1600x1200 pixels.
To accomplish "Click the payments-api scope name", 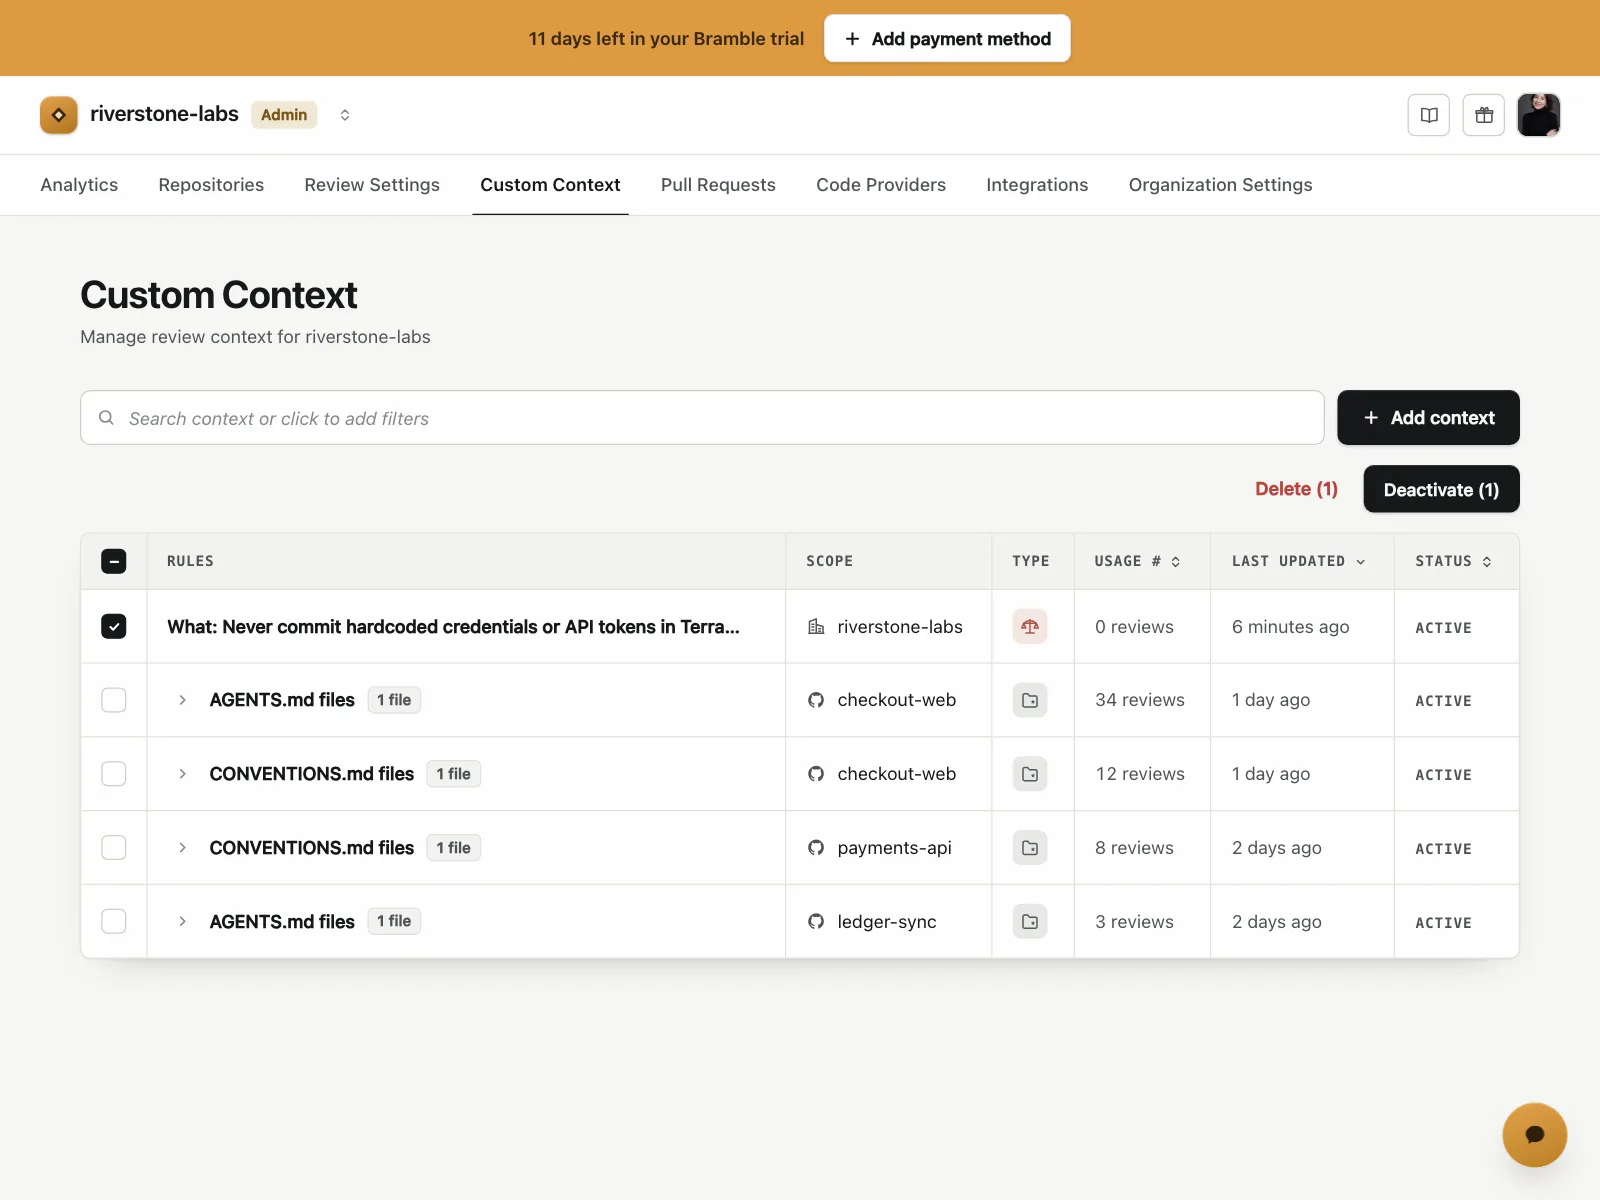I will (x=894, y=848).
